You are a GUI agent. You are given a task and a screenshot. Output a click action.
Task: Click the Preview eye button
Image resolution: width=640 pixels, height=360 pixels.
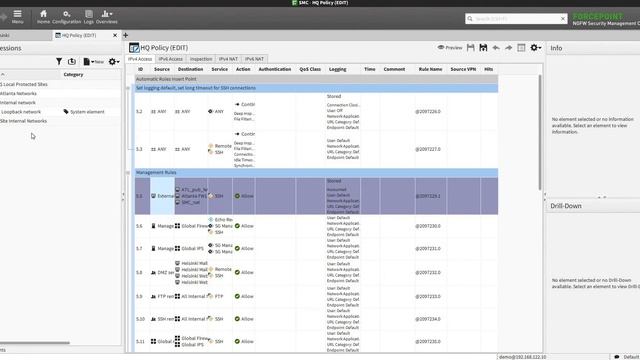click(450, 48)
